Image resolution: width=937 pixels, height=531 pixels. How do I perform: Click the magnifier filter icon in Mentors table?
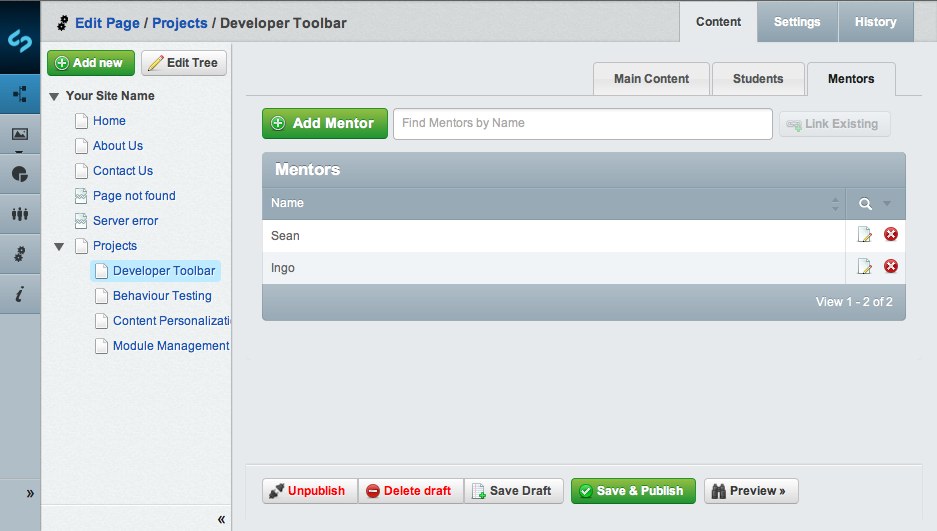[x=866, y=204]
